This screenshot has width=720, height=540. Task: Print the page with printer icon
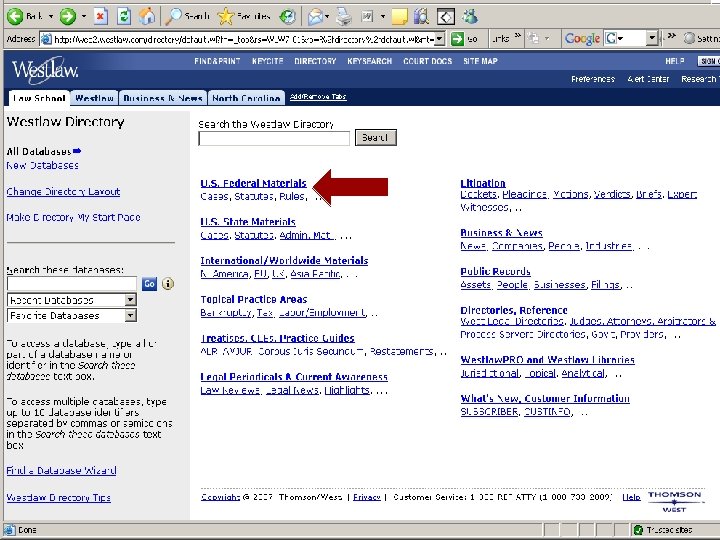[x=343, y=17]
